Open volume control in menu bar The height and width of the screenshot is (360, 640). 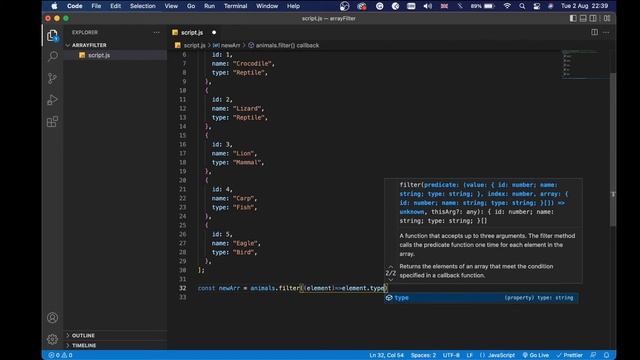pos(427,6)
